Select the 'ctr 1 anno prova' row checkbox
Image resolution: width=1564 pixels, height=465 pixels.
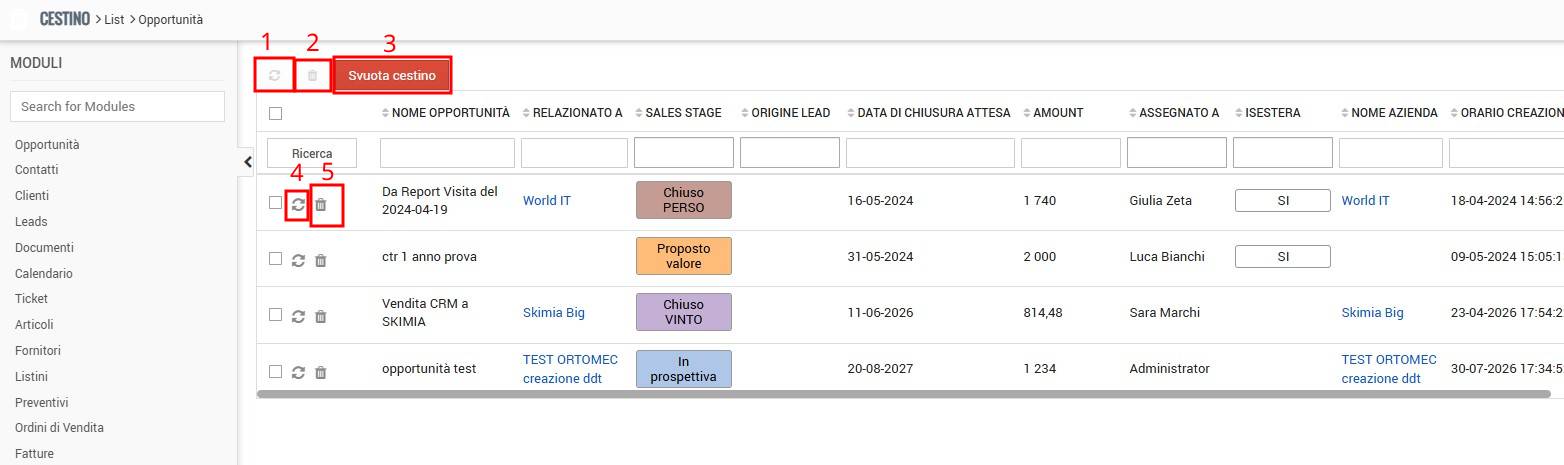(x=276, y=259)
